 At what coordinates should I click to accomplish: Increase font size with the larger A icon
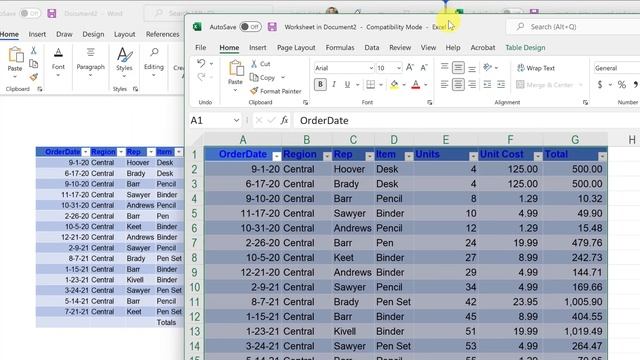click(x=410, y=68)
